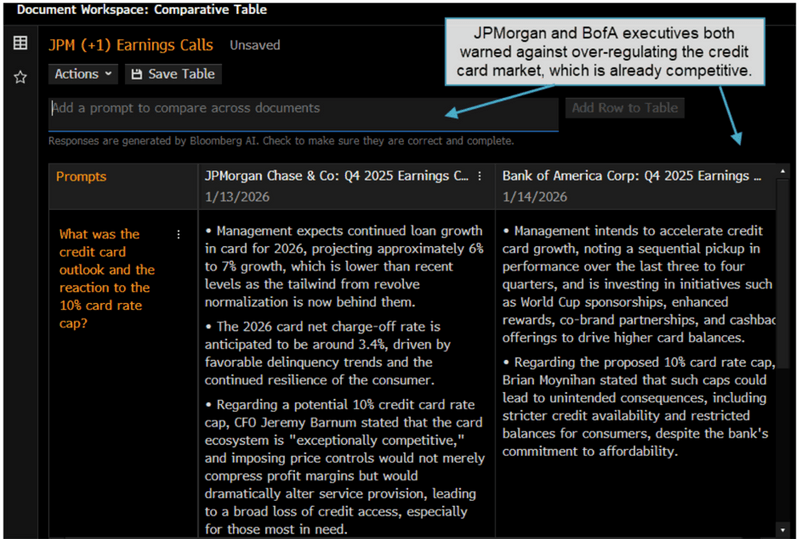Select Bank of America Q4 2025 Earnings header
Screen dimensions: 800x539
[632, 176]
